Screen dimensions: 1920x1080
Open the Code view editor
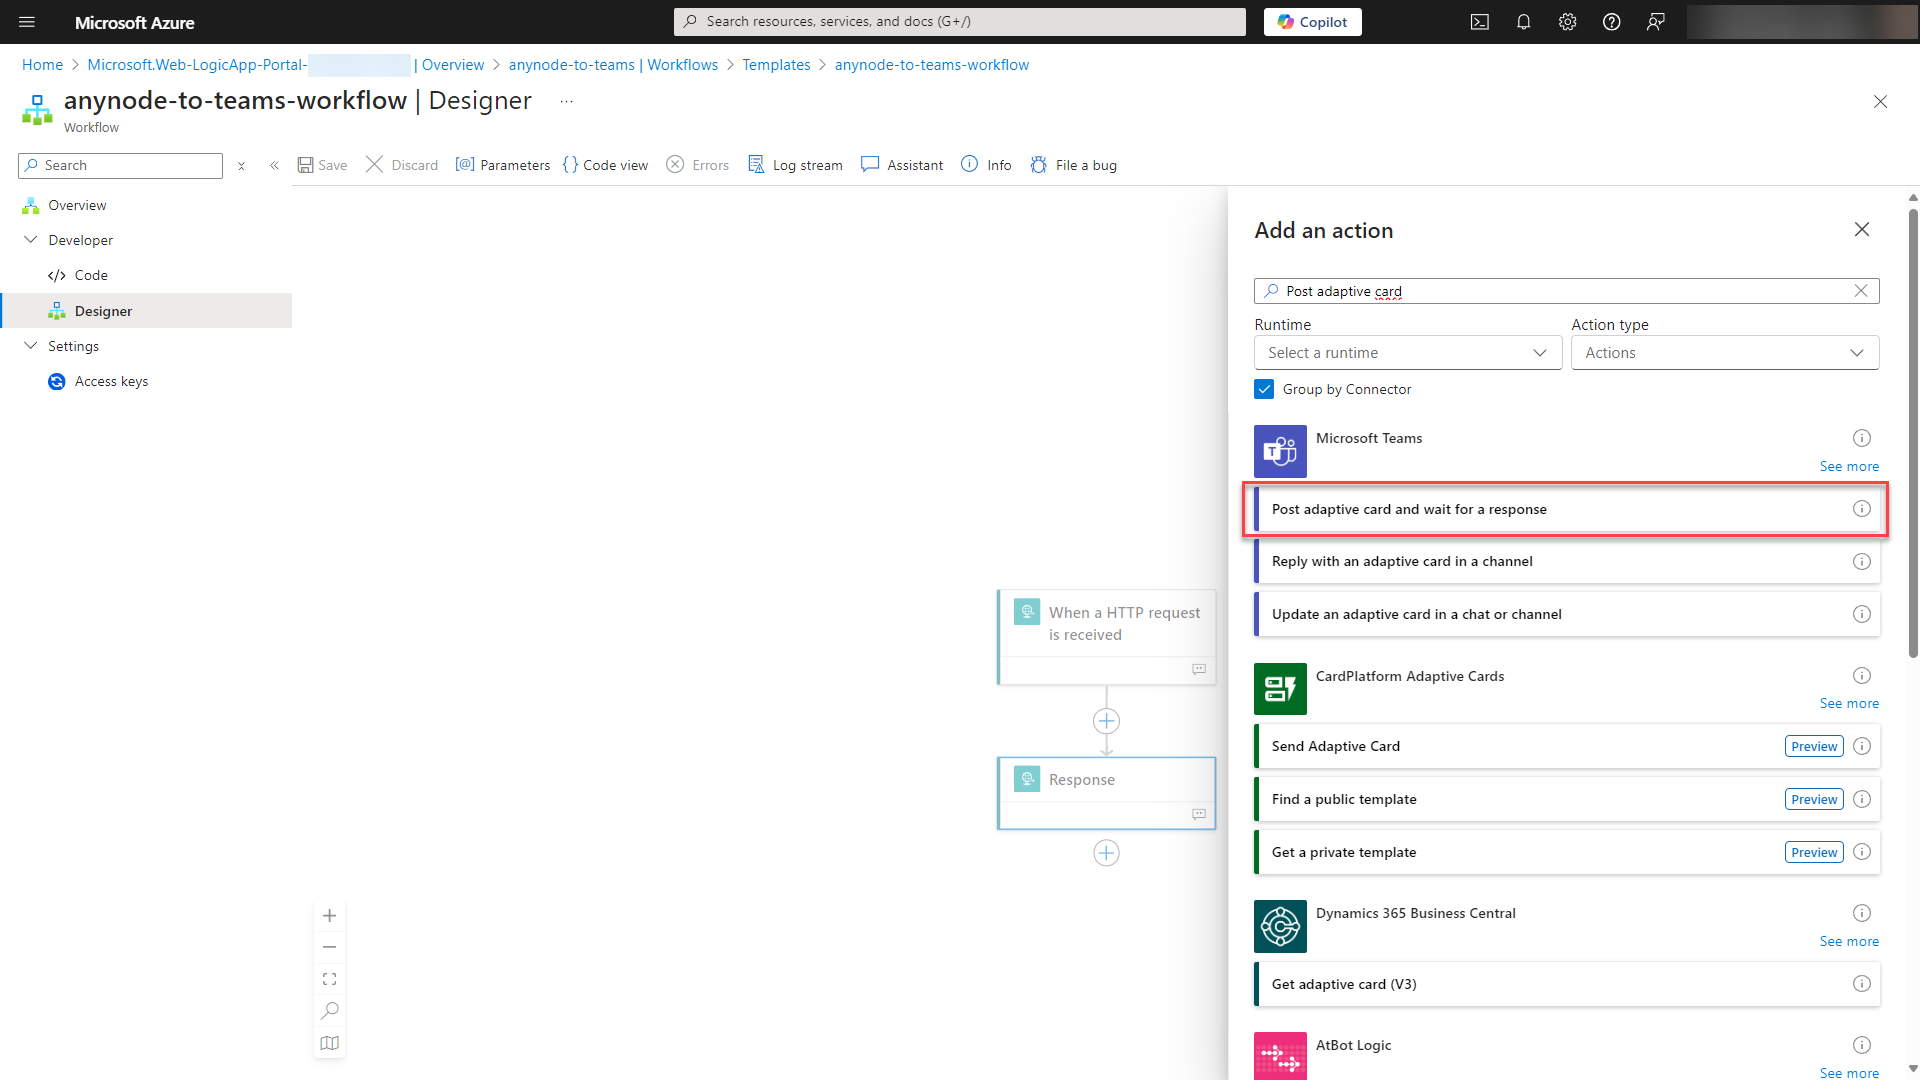[605, 165]
